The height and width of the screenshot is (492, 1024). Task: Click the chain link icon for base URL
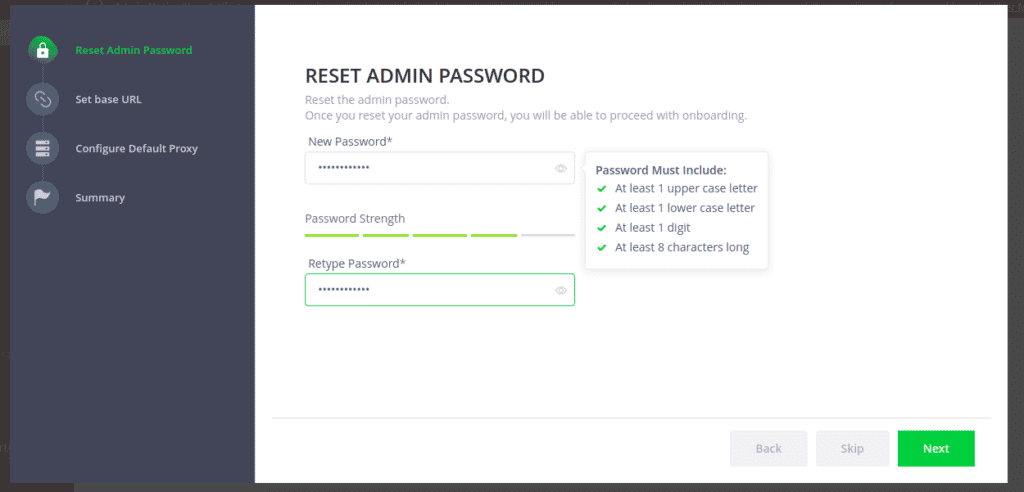[42, 99]
